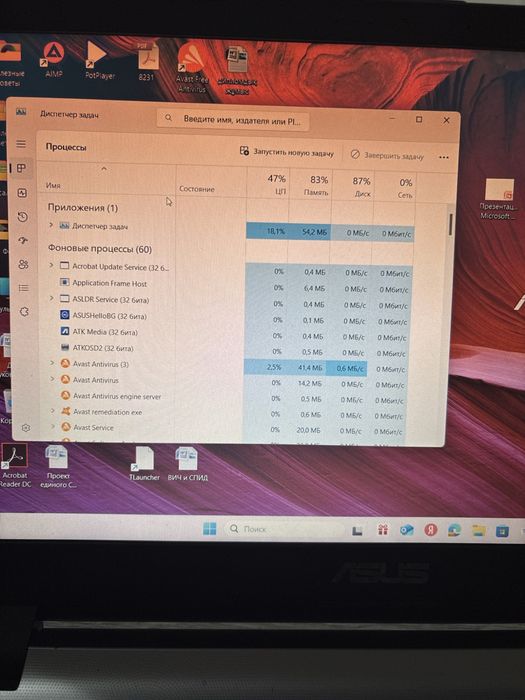
Task: Select the Avast Antivirus engine server row
Action: pyautogui.click(x=232, y=397)
